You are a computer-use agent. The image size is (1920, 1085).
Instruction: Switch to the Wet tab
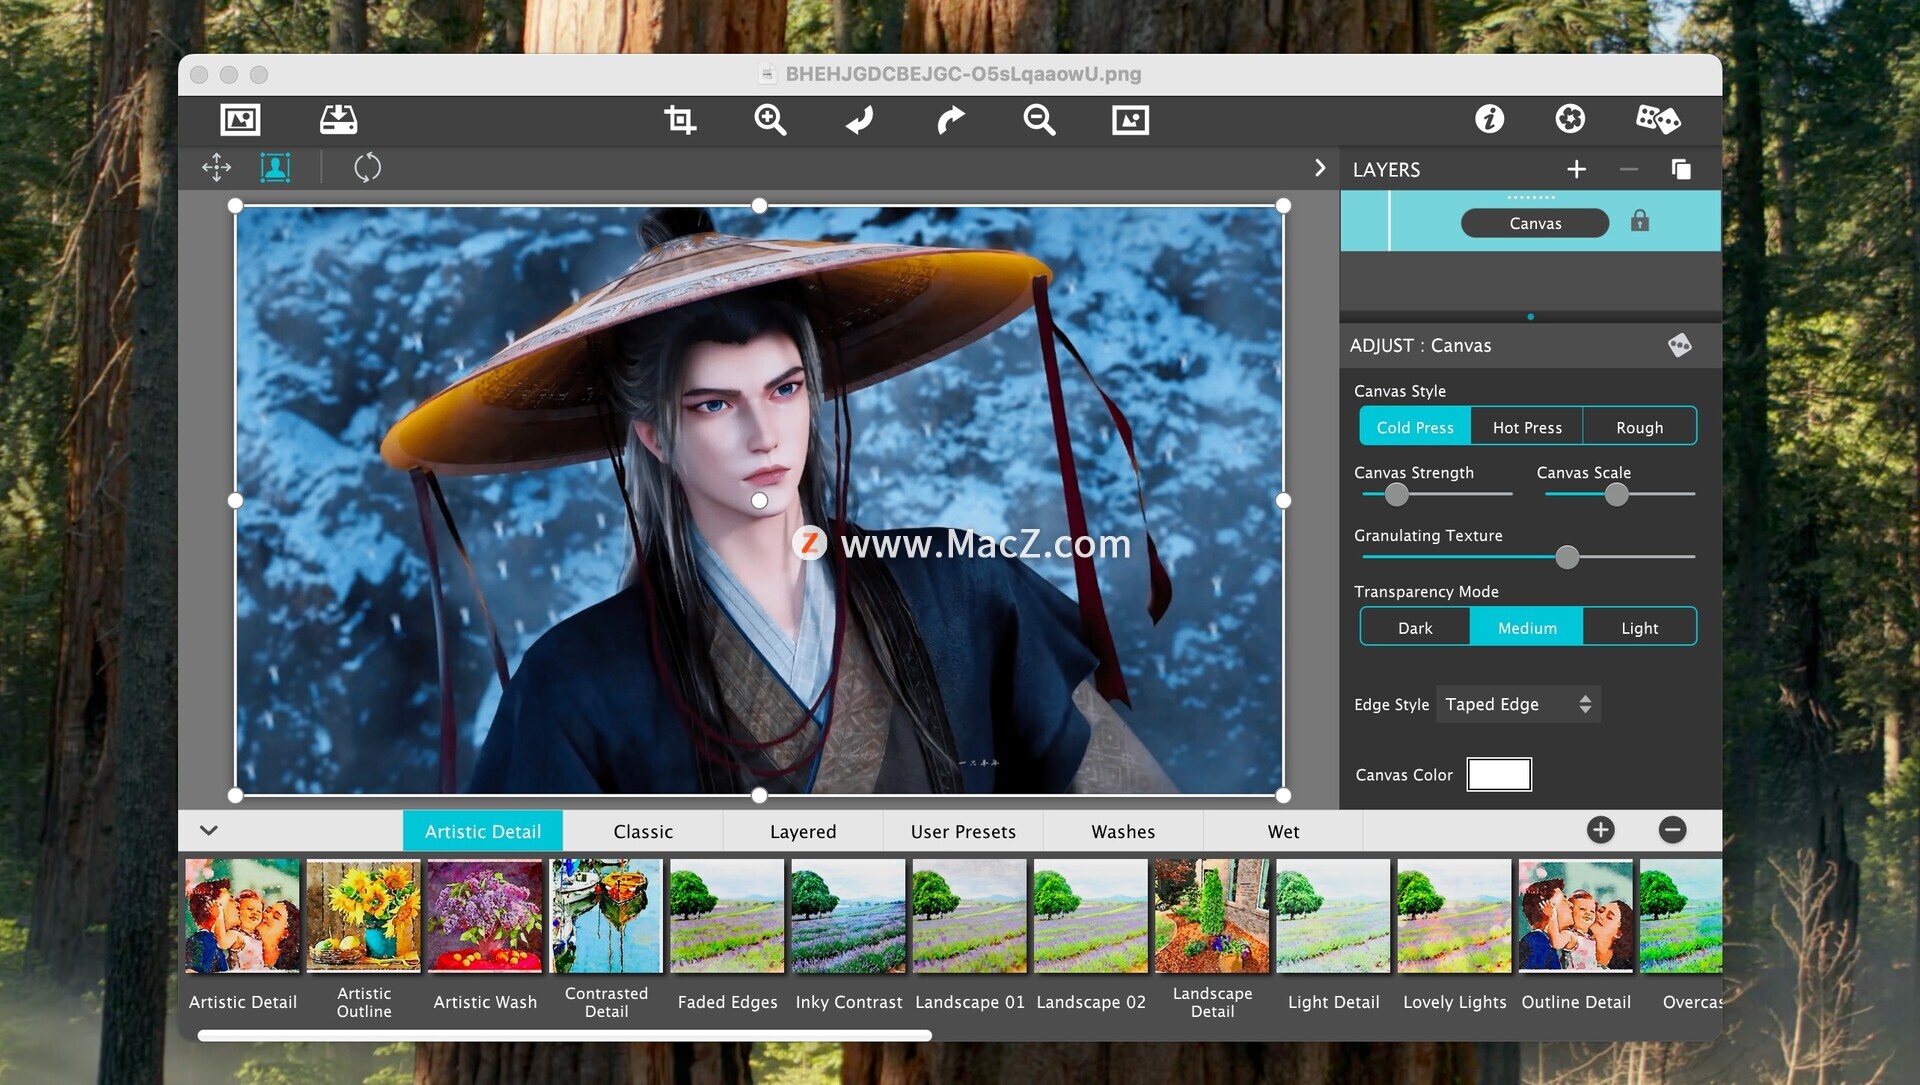[x=1283, y=831]
